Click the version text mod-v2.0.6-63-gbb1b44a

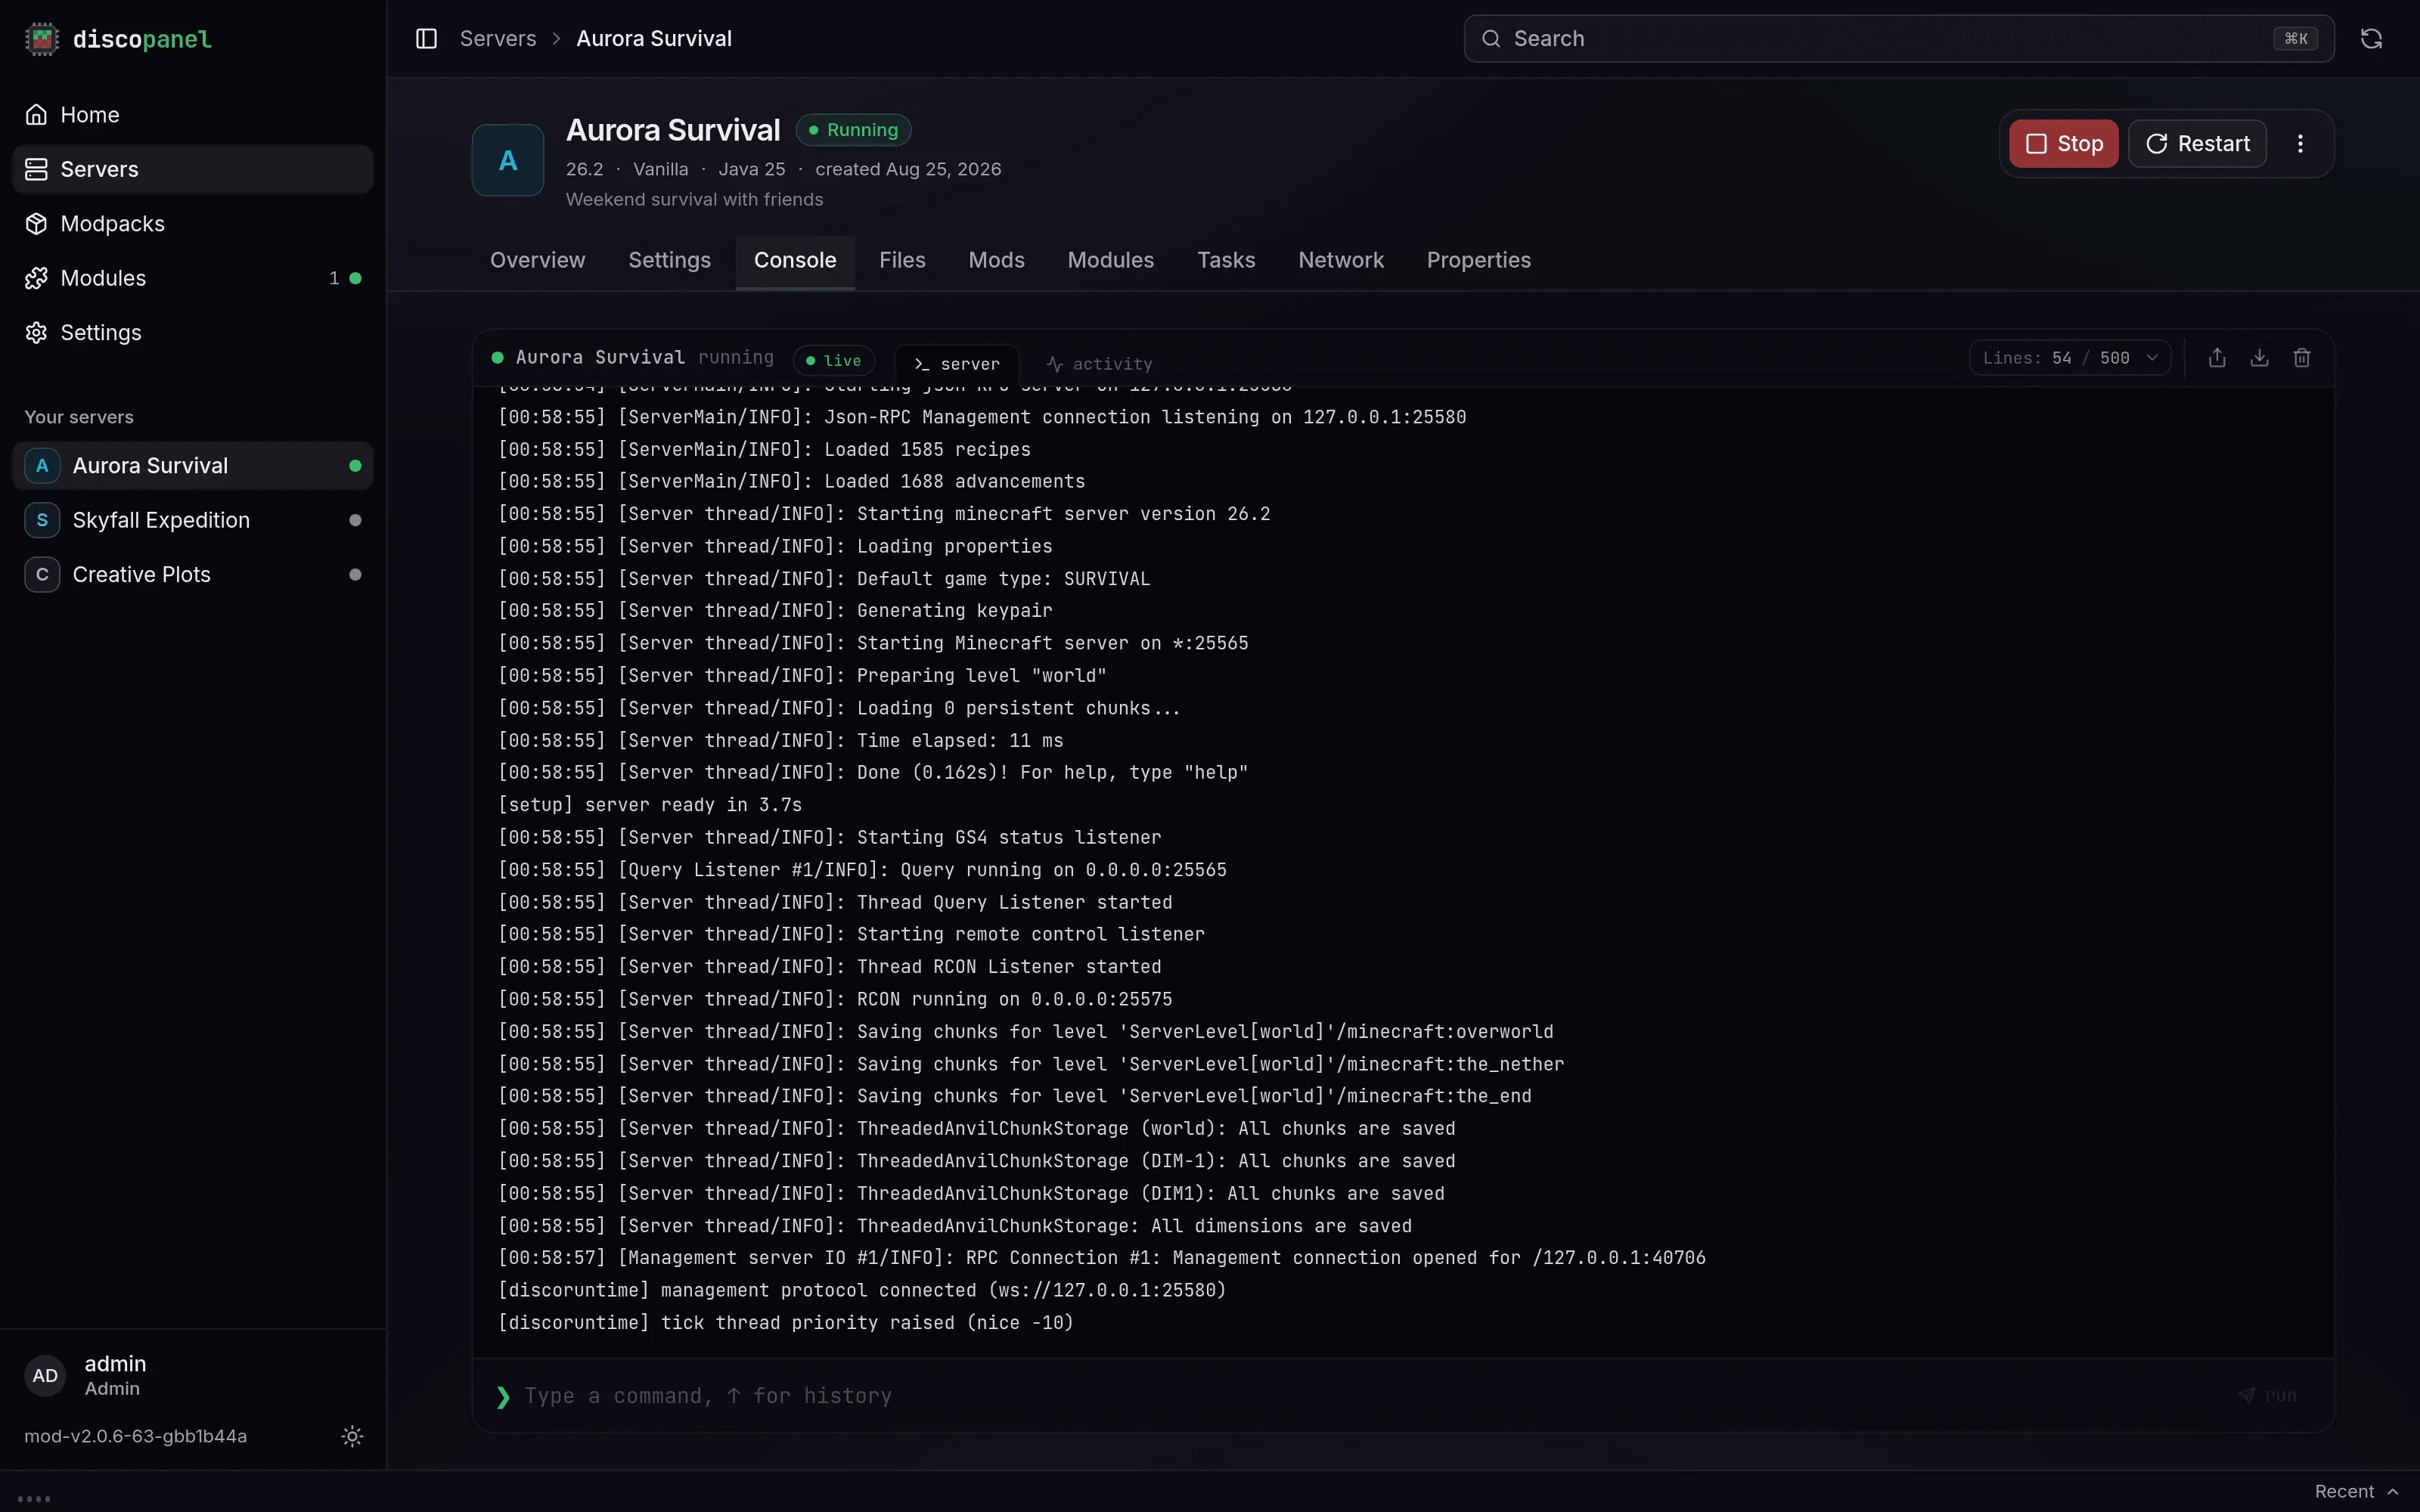(x=136, y=1436)
